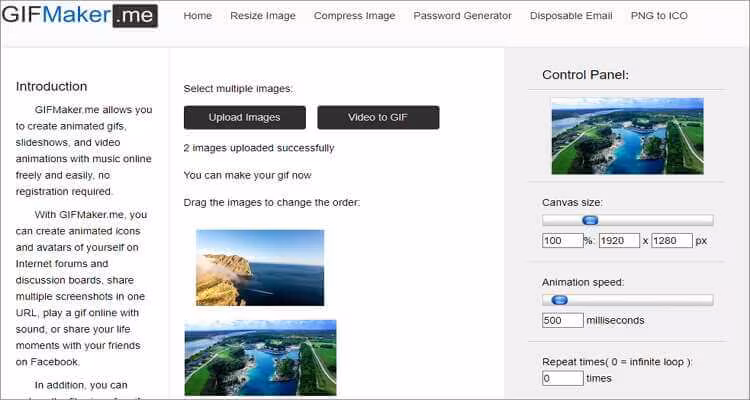Open the Compress Image link
The width and height of the screenshot is (750, 400).
[354, 16]
